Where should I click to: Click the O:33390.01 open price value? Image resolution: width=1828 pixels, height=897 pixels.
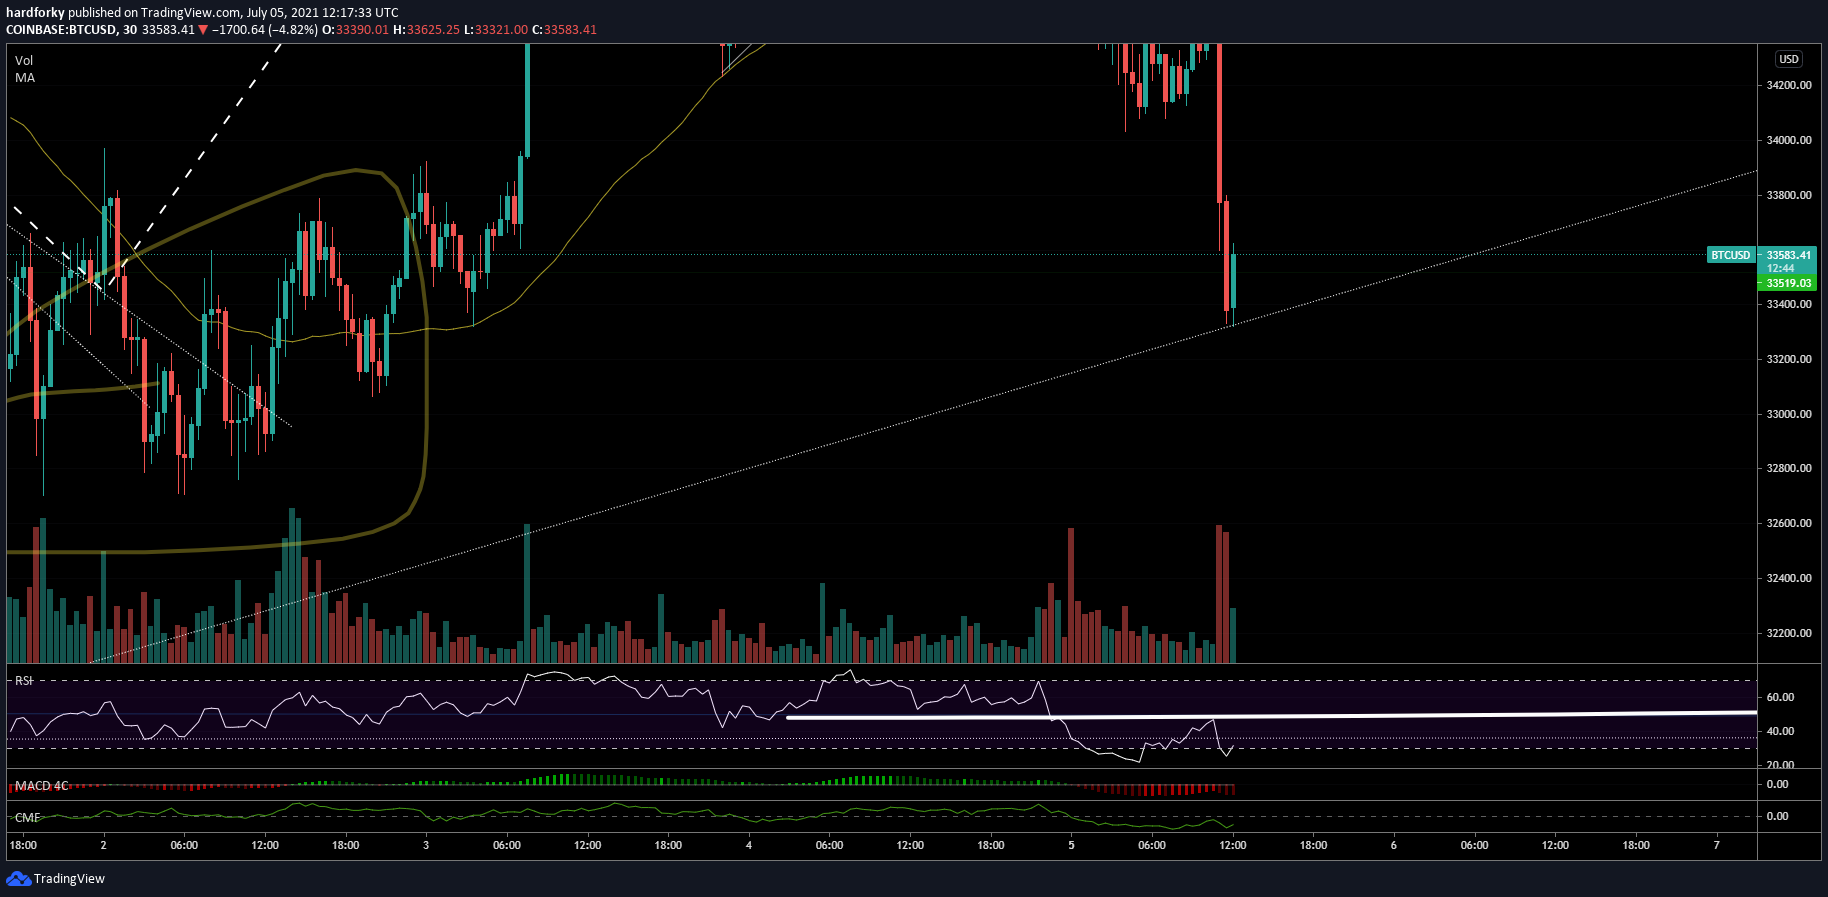[x=355, y=30]
